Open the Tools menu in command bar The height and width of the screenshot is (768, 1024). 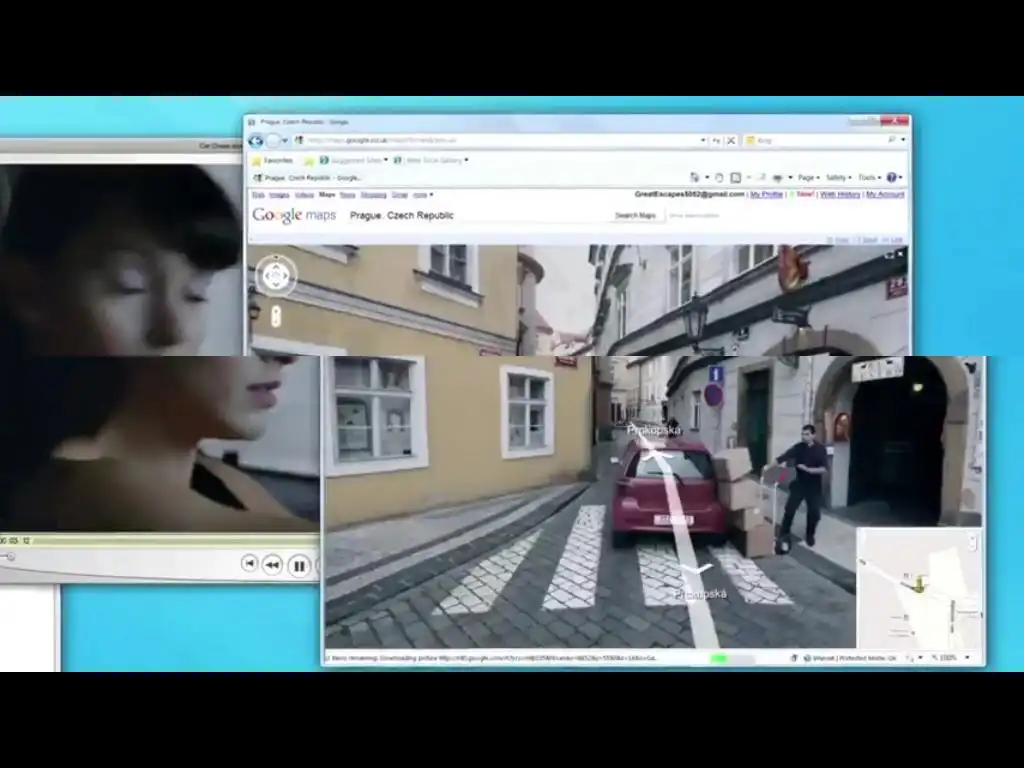click(x=869, y=178)
